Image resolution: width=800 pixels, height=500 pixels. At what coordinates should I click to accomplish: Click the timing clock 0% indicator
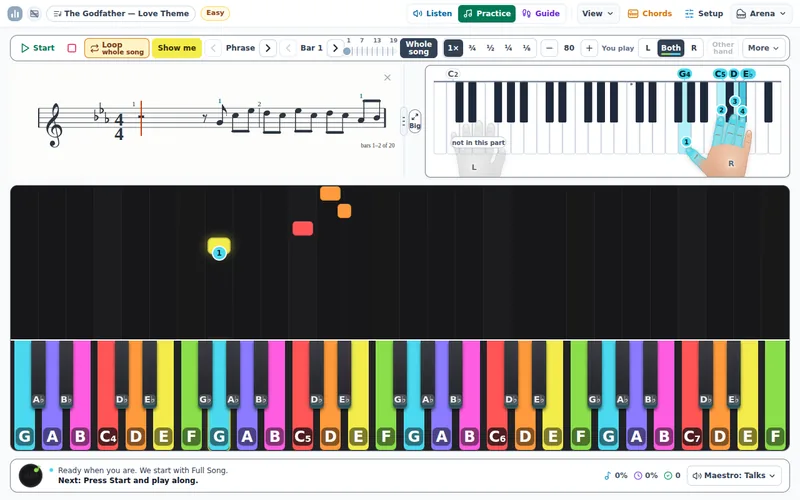point(645,476)
